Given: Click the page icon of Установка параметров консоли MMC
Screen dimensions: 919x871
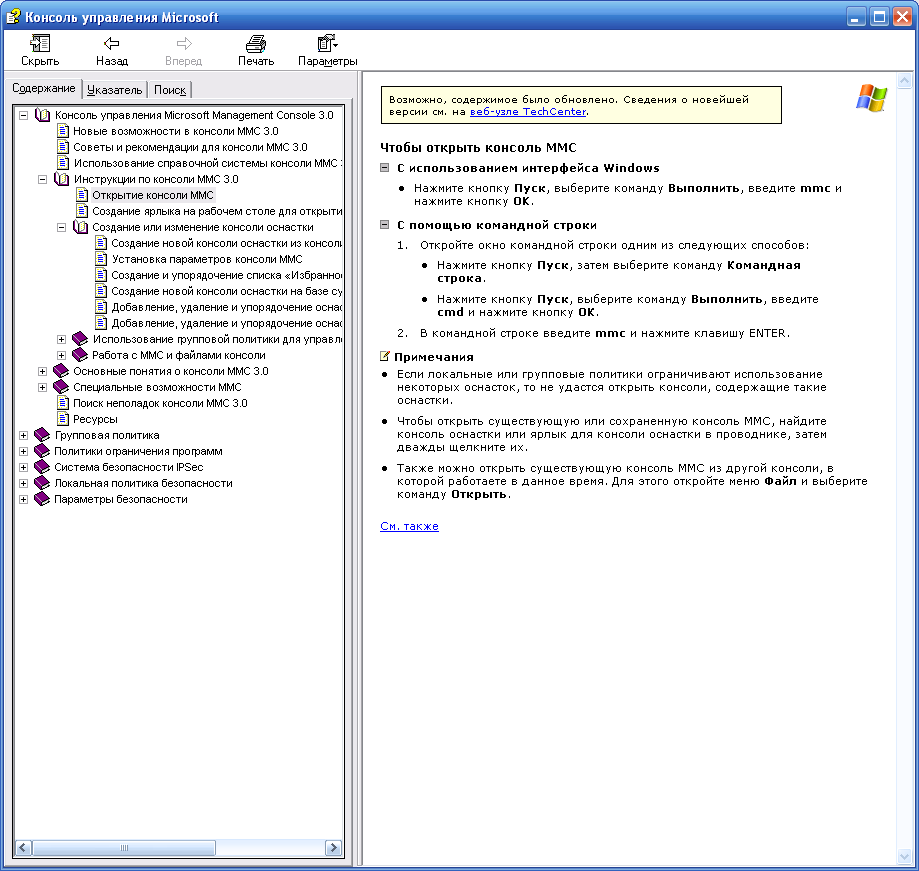Looking at the screenshot, I should pyautogui.click(x=101, y=259).
